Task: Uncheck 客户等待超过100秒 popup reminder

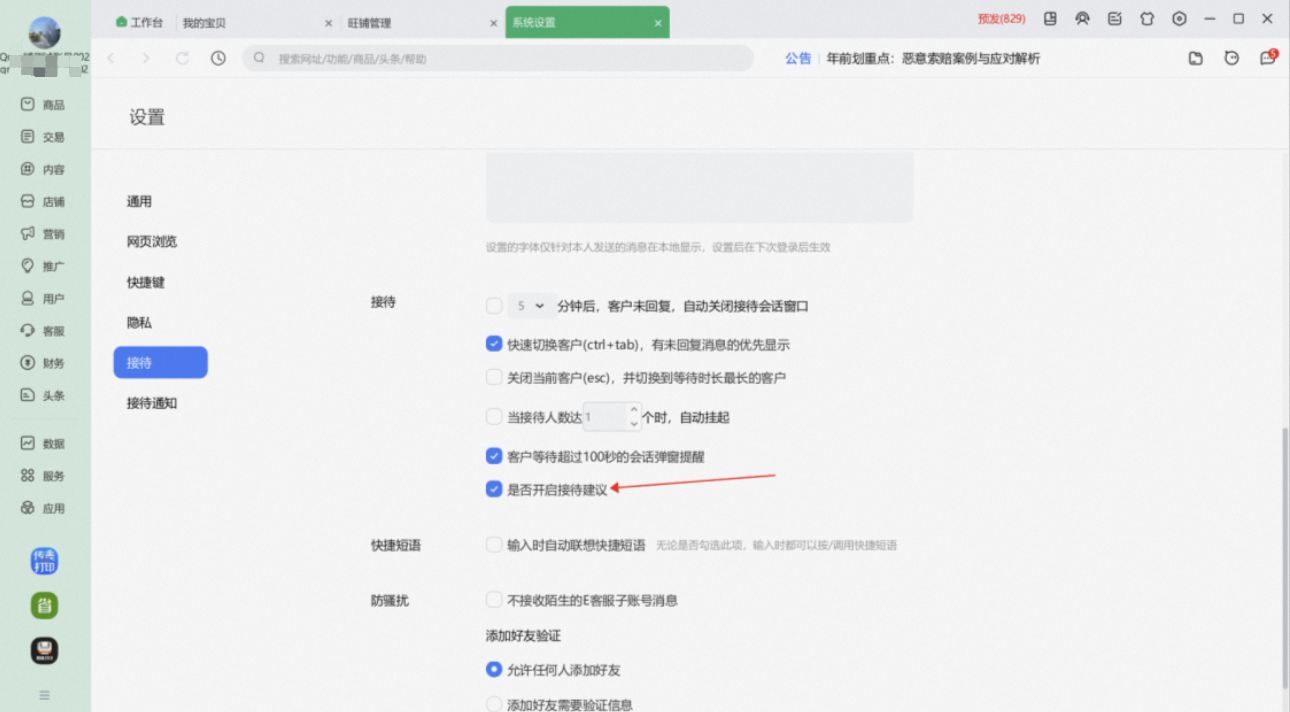Action: coord(493,456)
